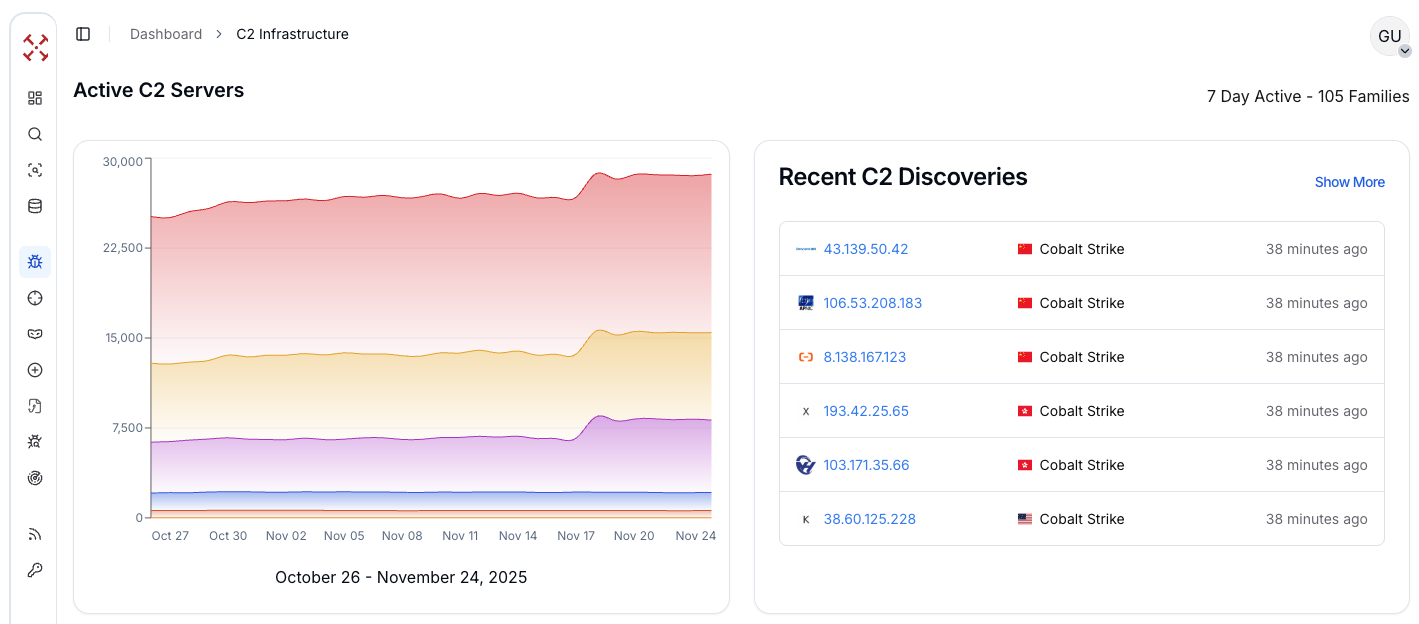Open the 43.139.50.42 IP address link
The width and height of the screenshot is (1419, 624).
[866, 248]
